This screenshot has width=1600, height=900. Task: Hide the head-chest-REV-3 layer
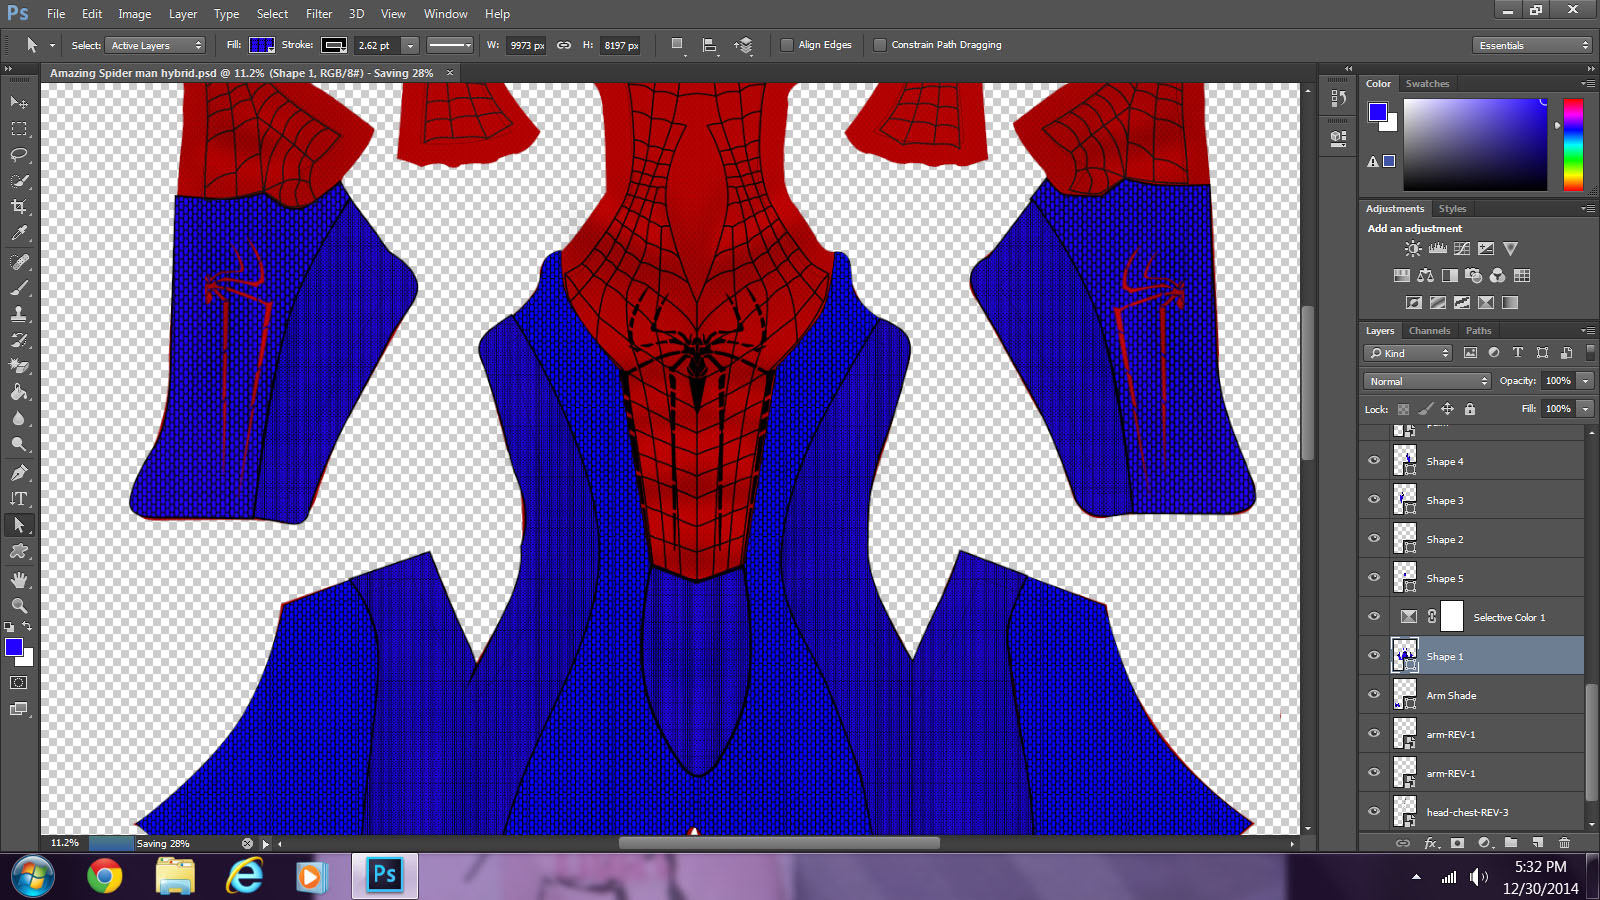point(1374,812)
